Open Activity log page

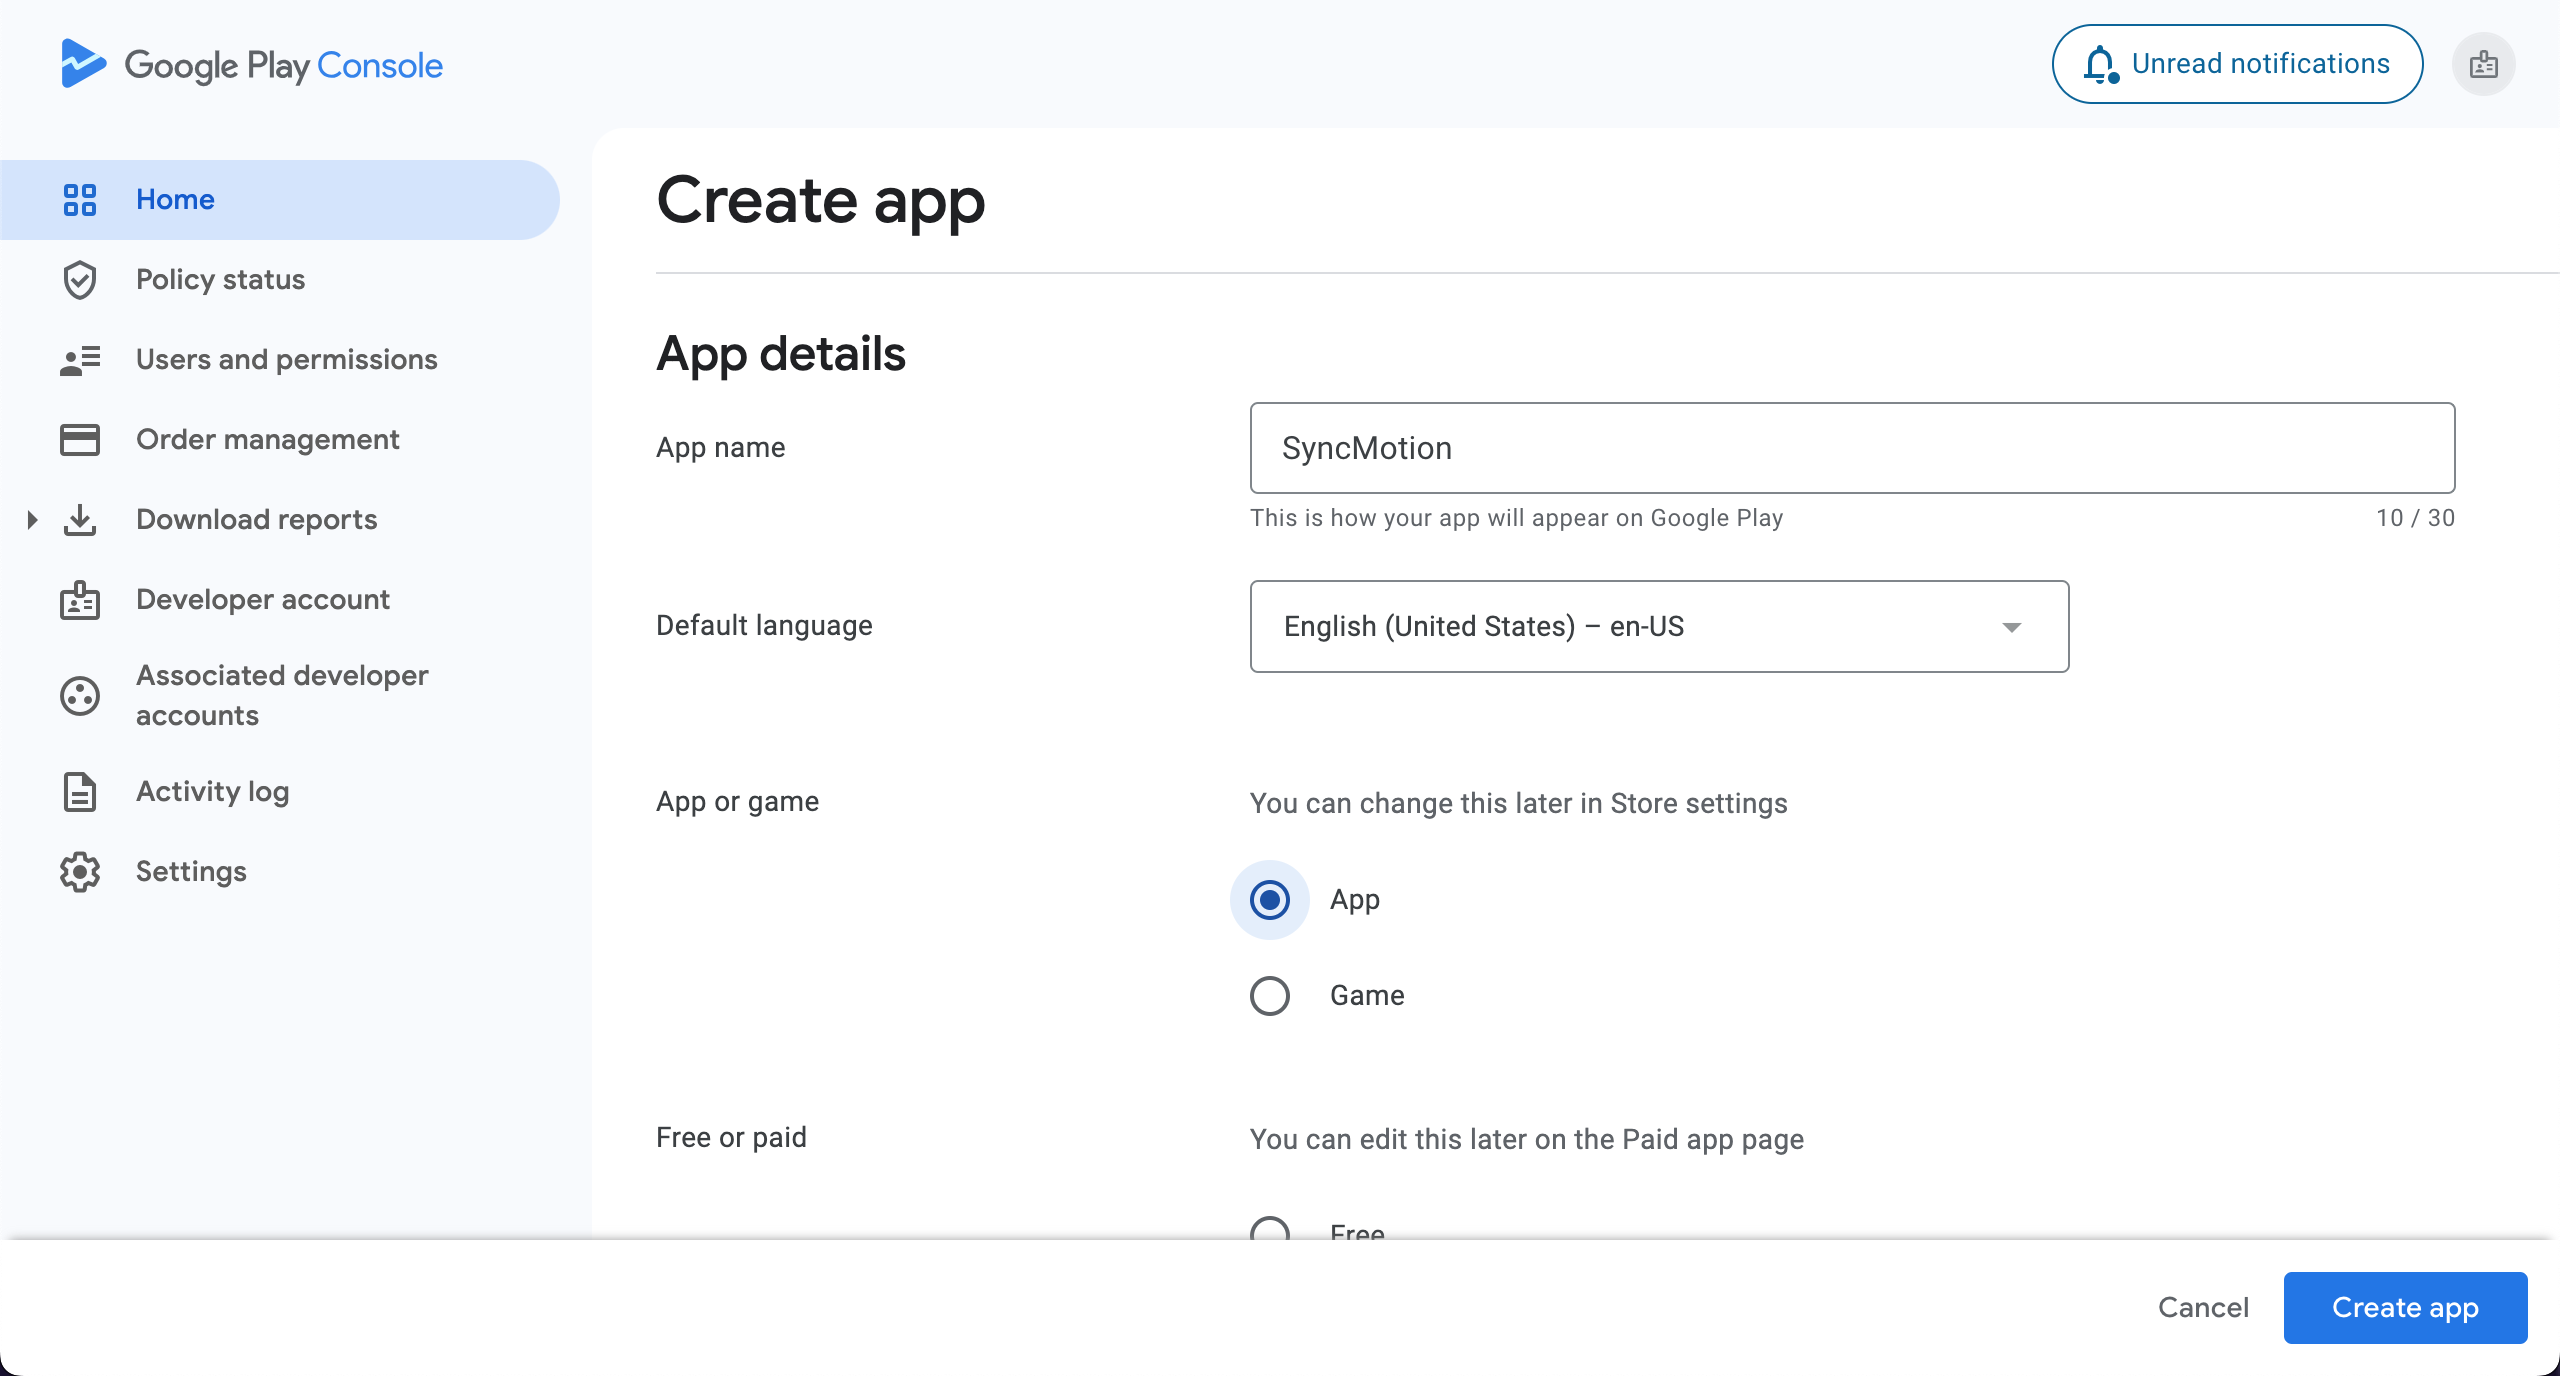[280, 792]
